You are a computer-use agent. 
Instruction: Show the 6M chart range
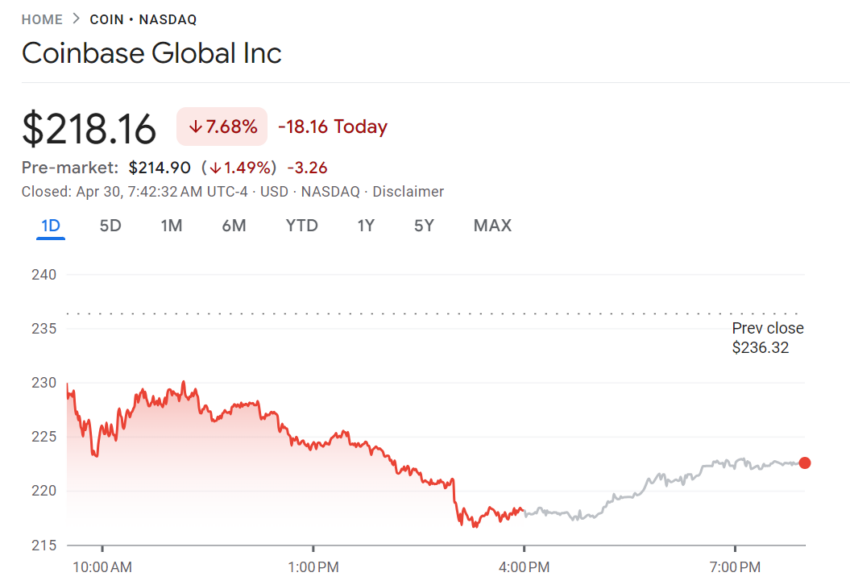coord(234,226)
